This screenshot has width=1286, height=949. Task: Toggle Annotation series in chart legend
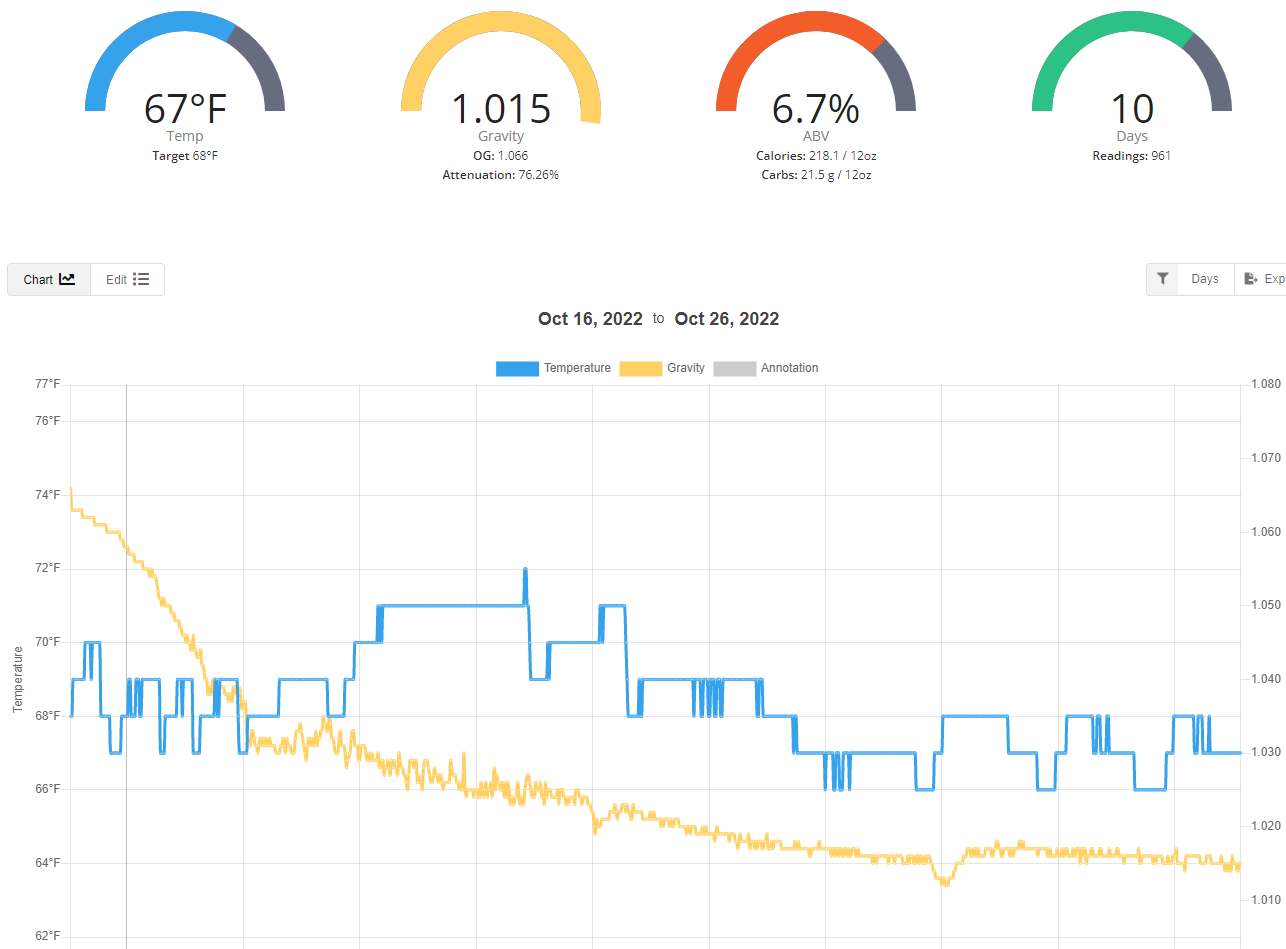(766, 368)
